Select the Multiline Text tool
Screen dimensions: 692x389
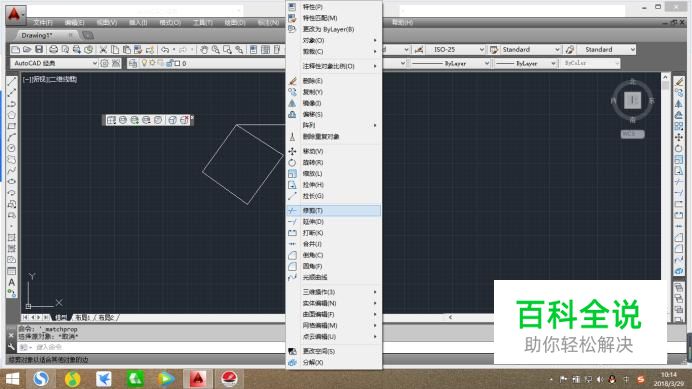pos(12,282)
